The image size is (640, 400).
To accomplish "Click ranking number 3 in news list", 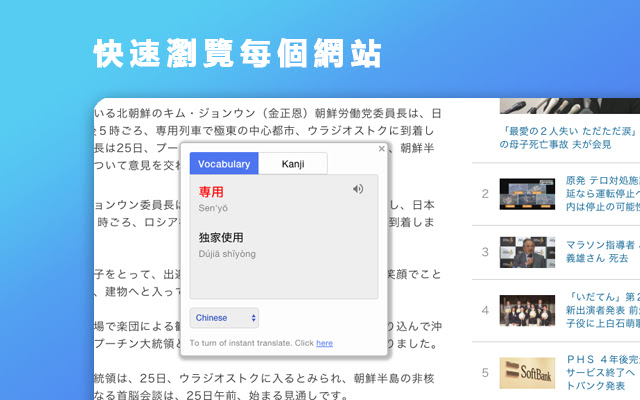I will pos(485,252).
